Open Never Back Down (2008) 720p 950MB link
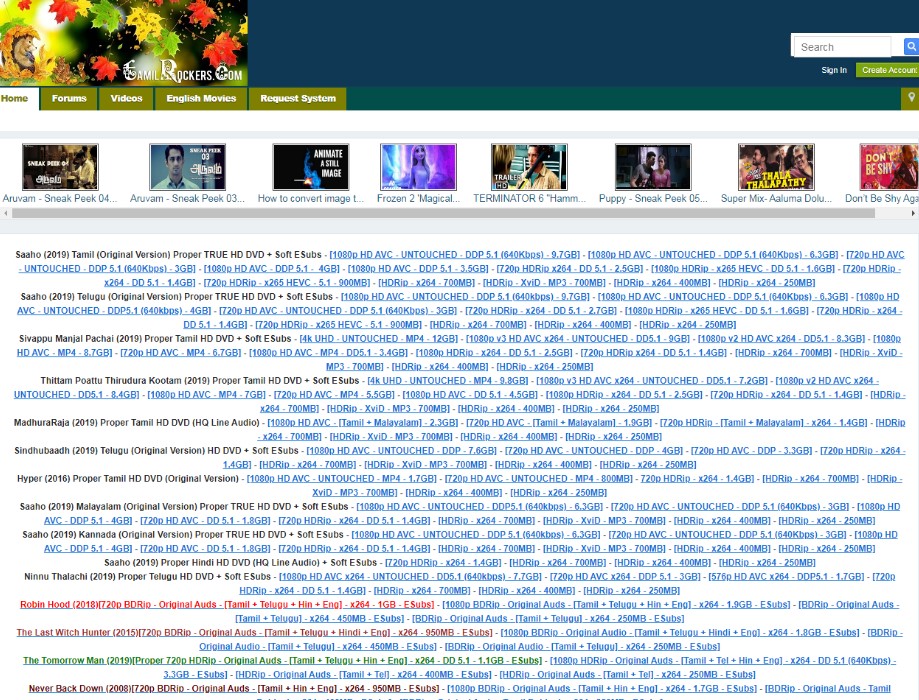 point(234,689)
